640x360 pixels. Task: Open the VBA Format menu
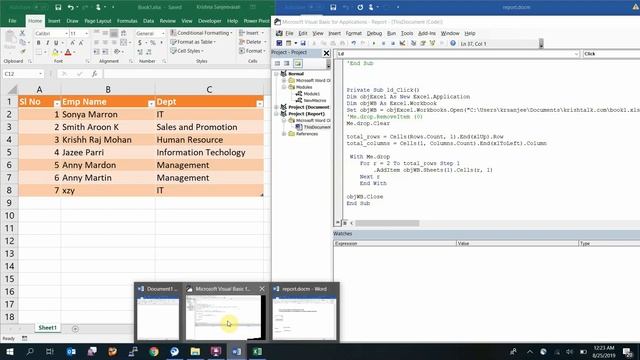pyautogui.click(x=353, y=33)
